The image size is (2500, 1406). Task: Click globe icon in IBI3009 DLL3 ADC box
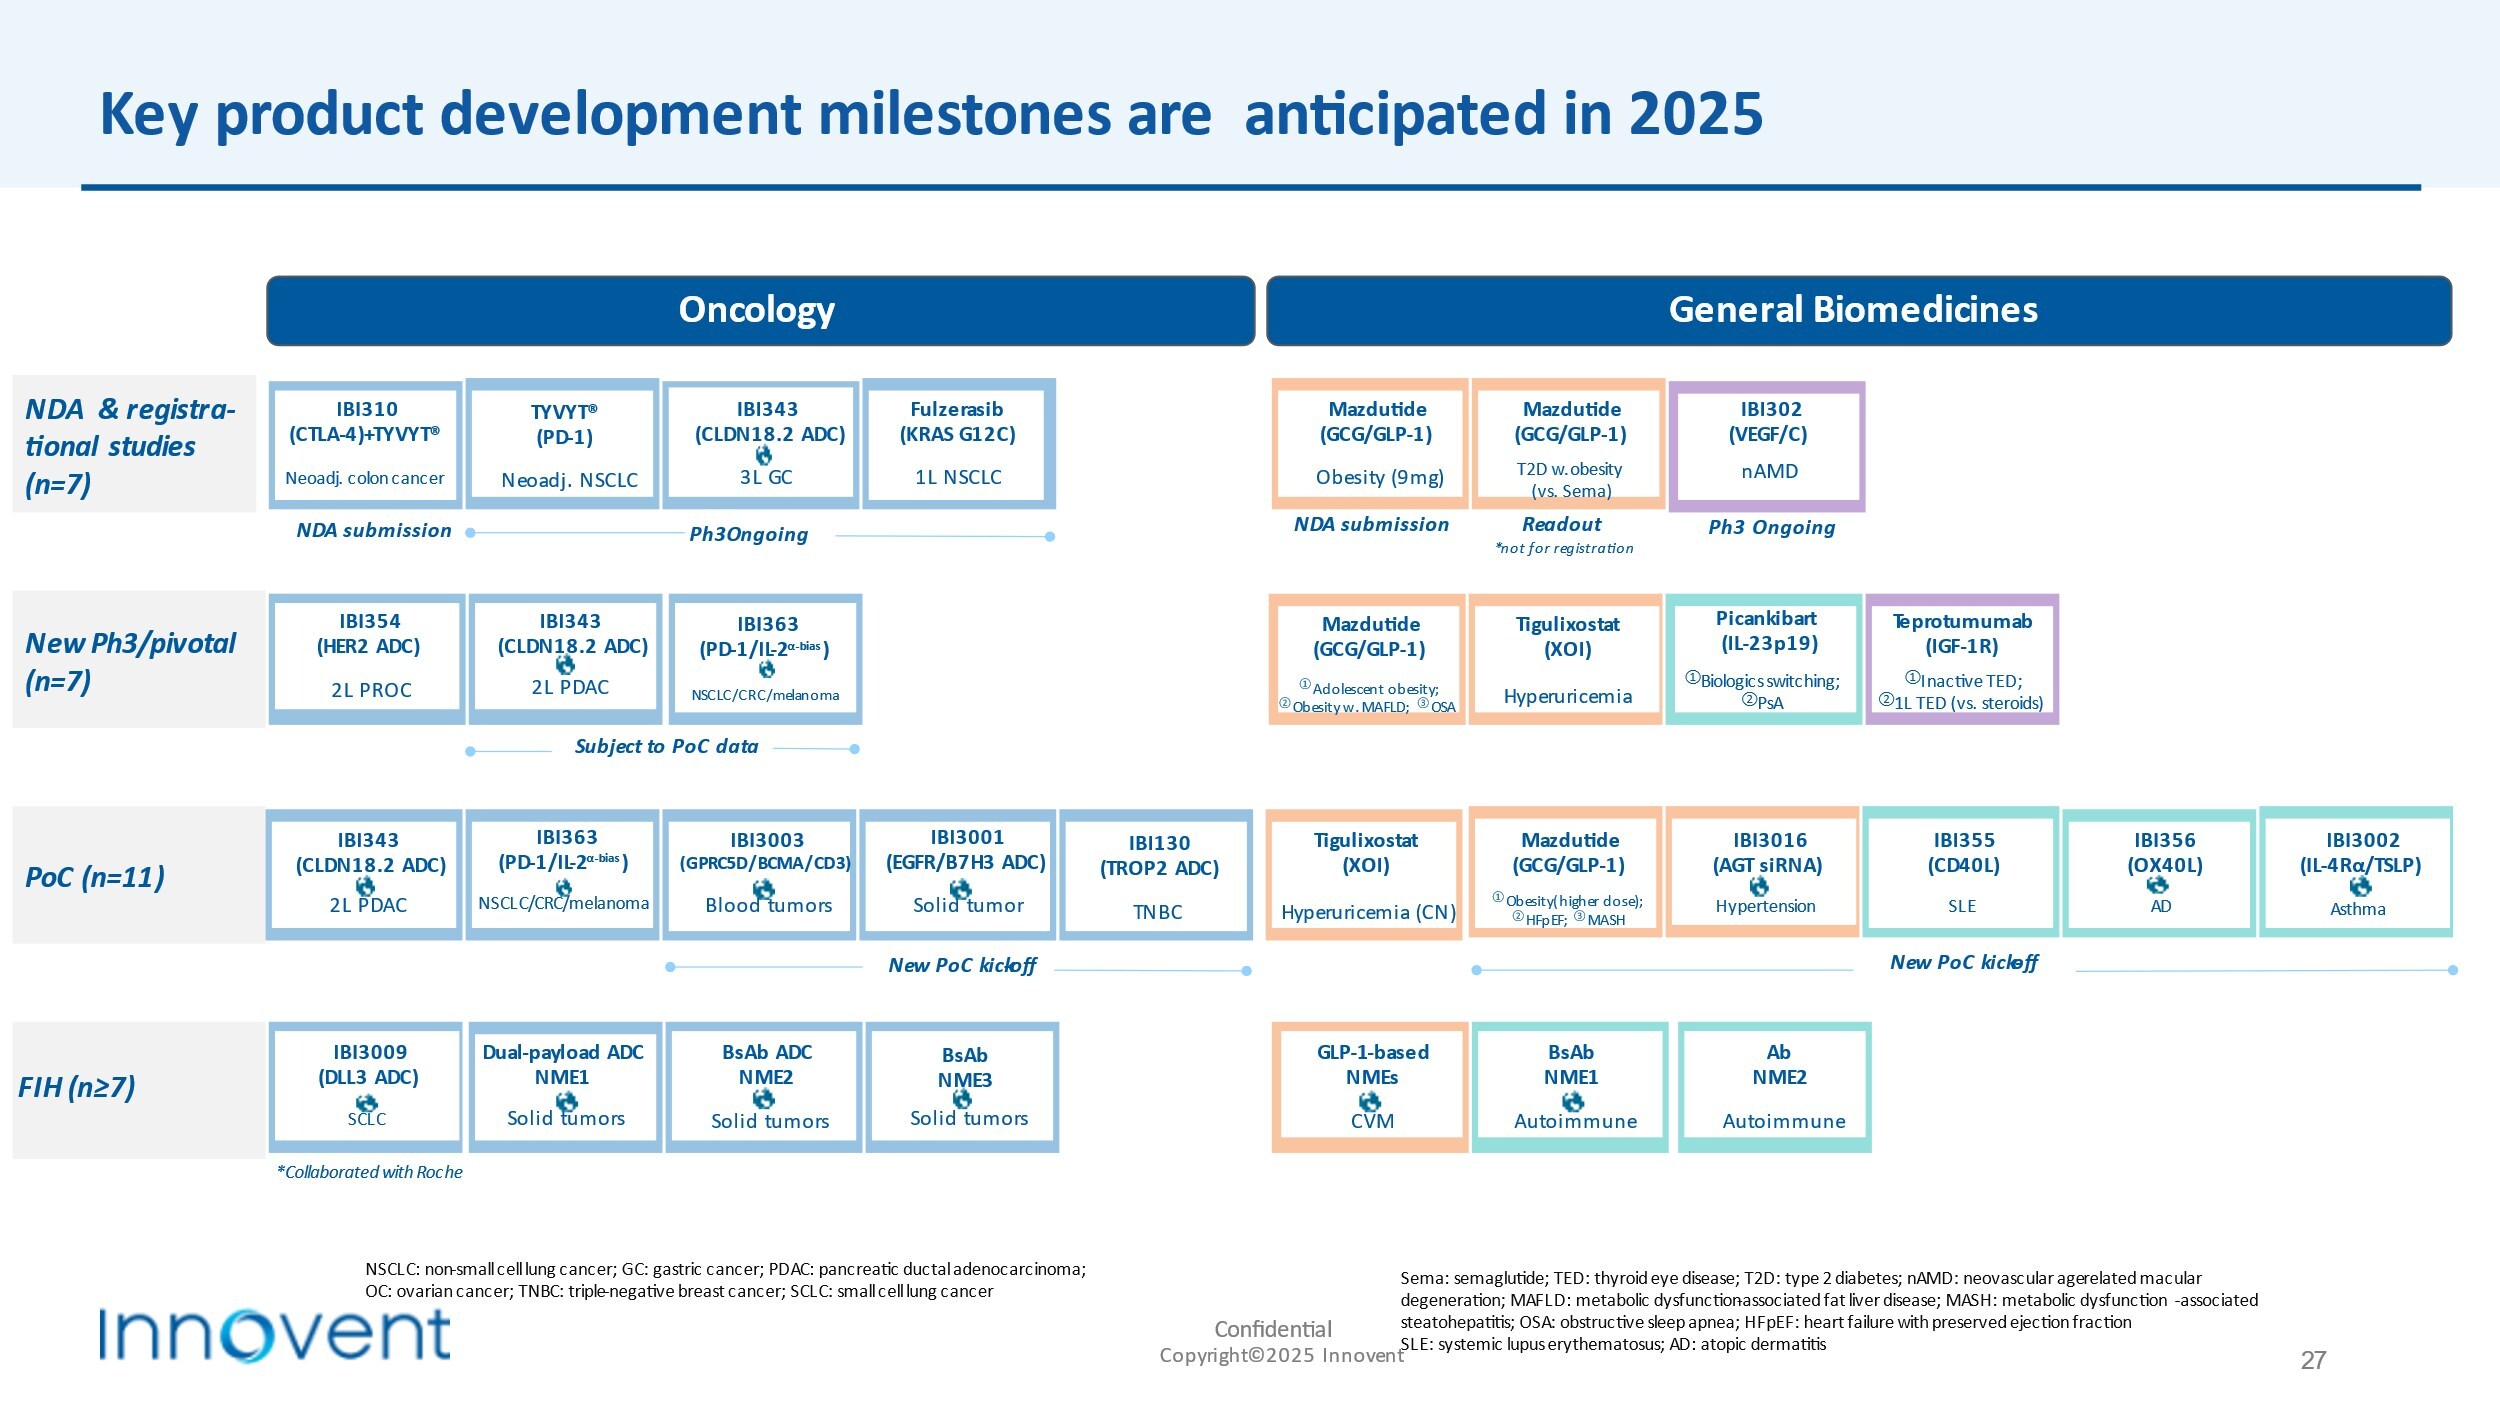click(x=367, y=1103)
